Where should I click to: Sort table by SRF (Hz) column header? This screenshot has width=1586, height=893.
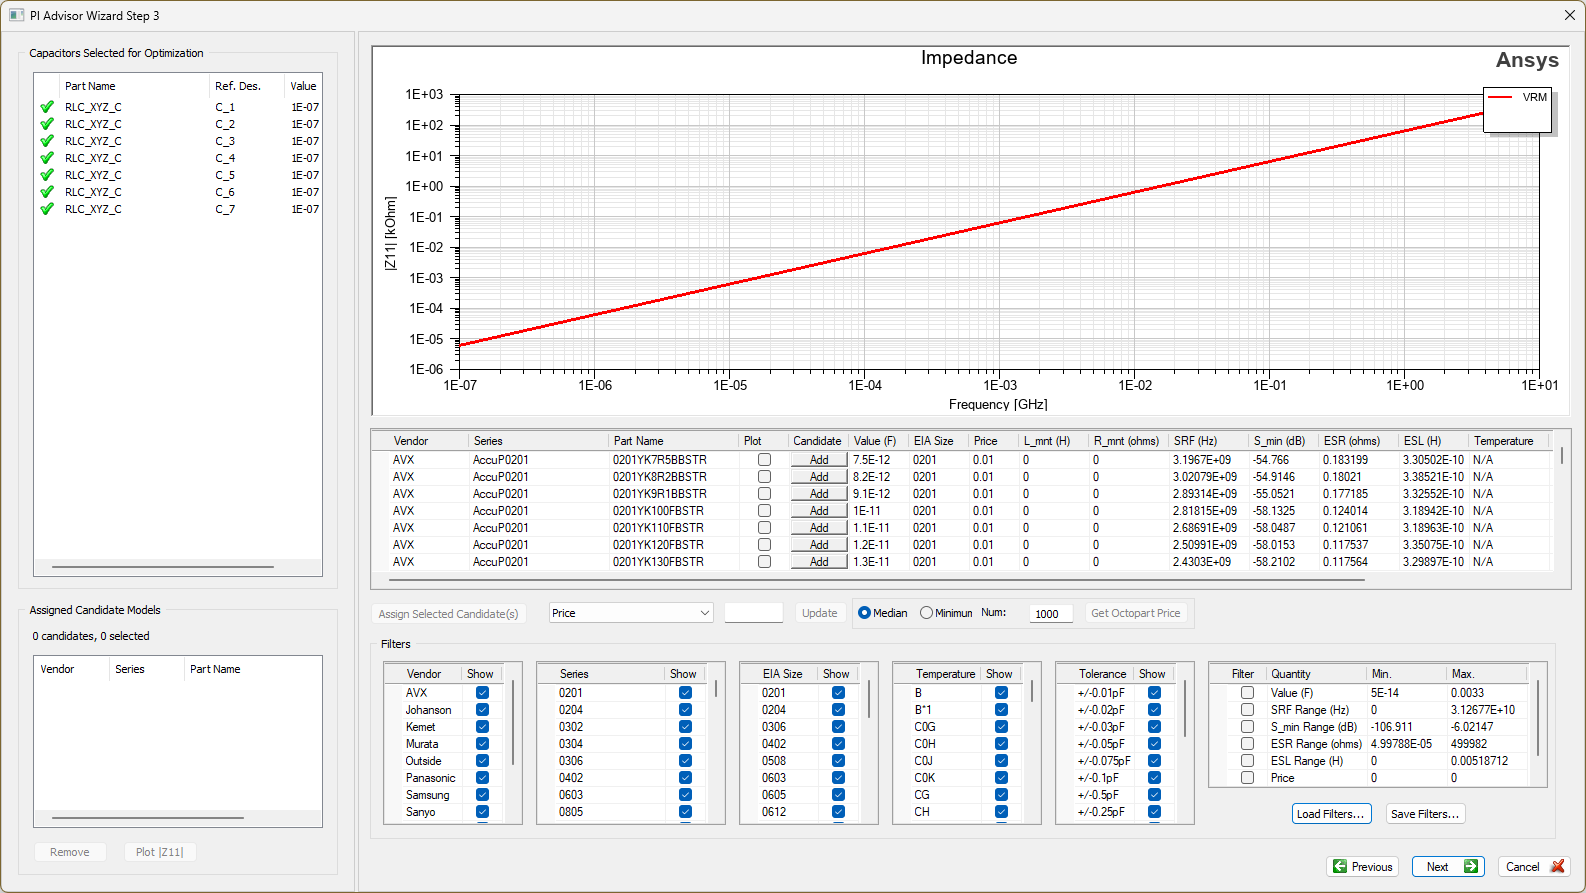1195,441
